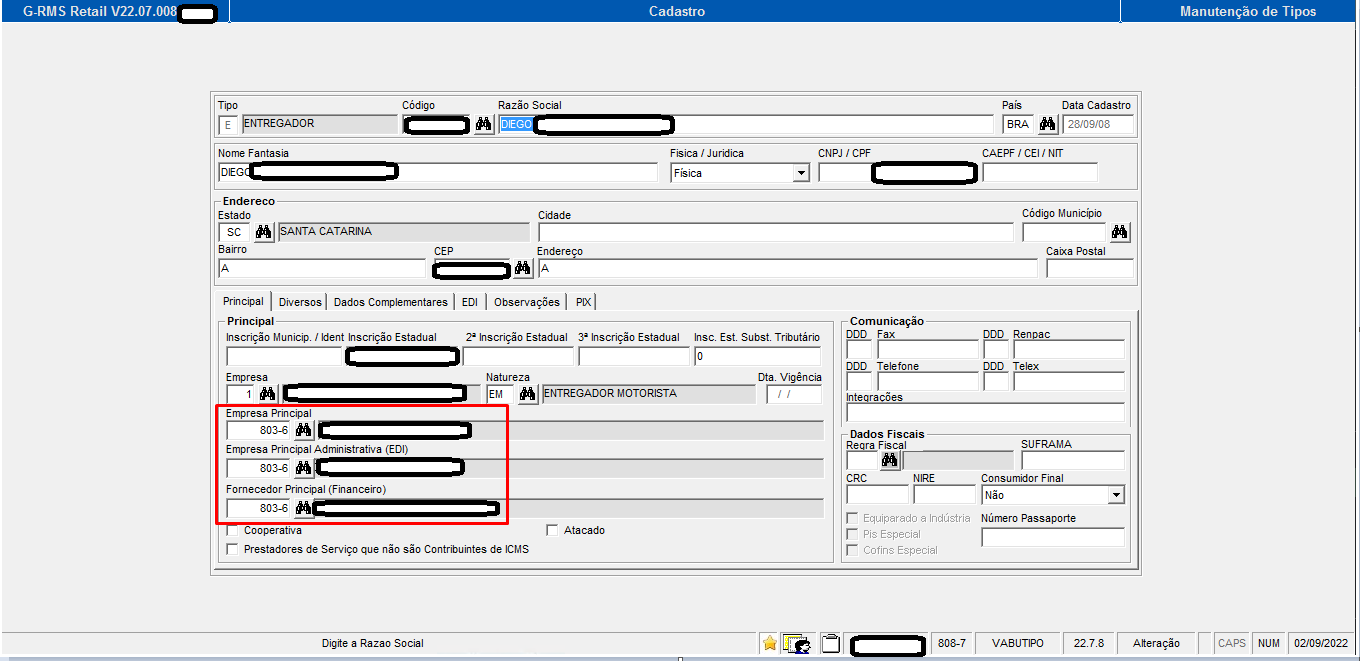Open CEP lookup binoculars
The height and width of the screenshot is (661, 1360).
coord(523,268)
